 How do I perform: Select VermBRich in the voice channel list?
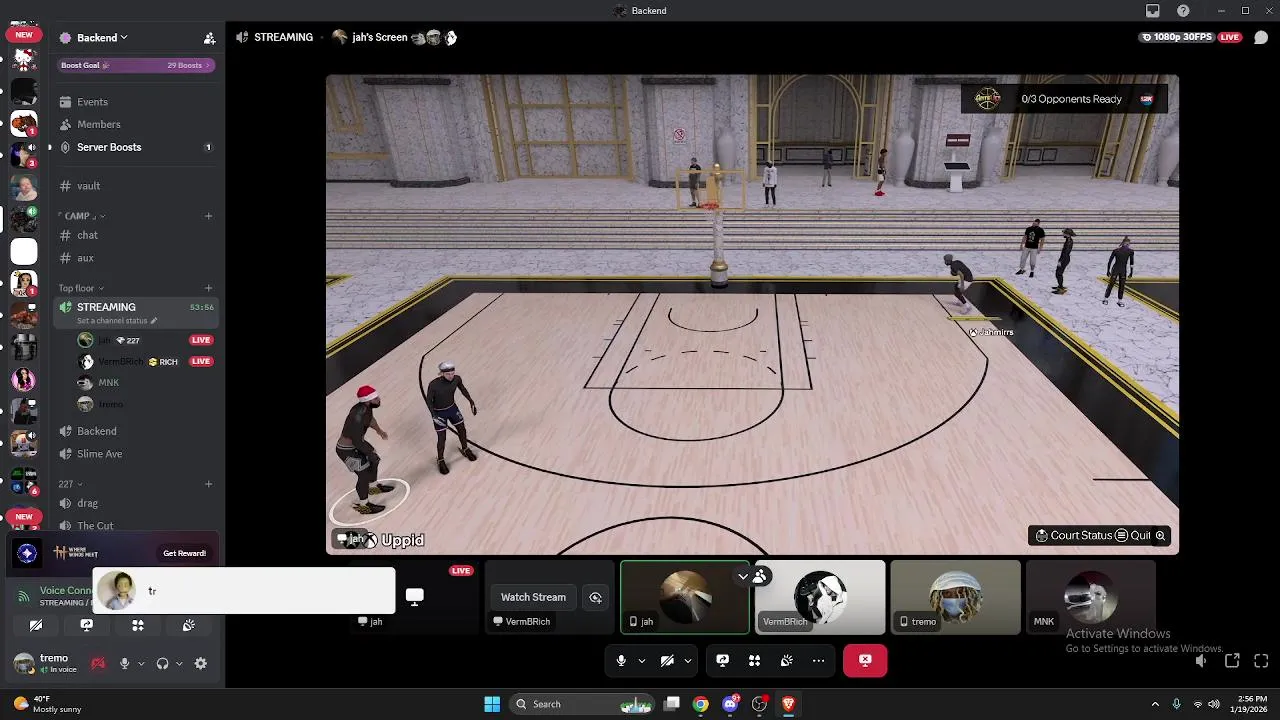point(147,361)
